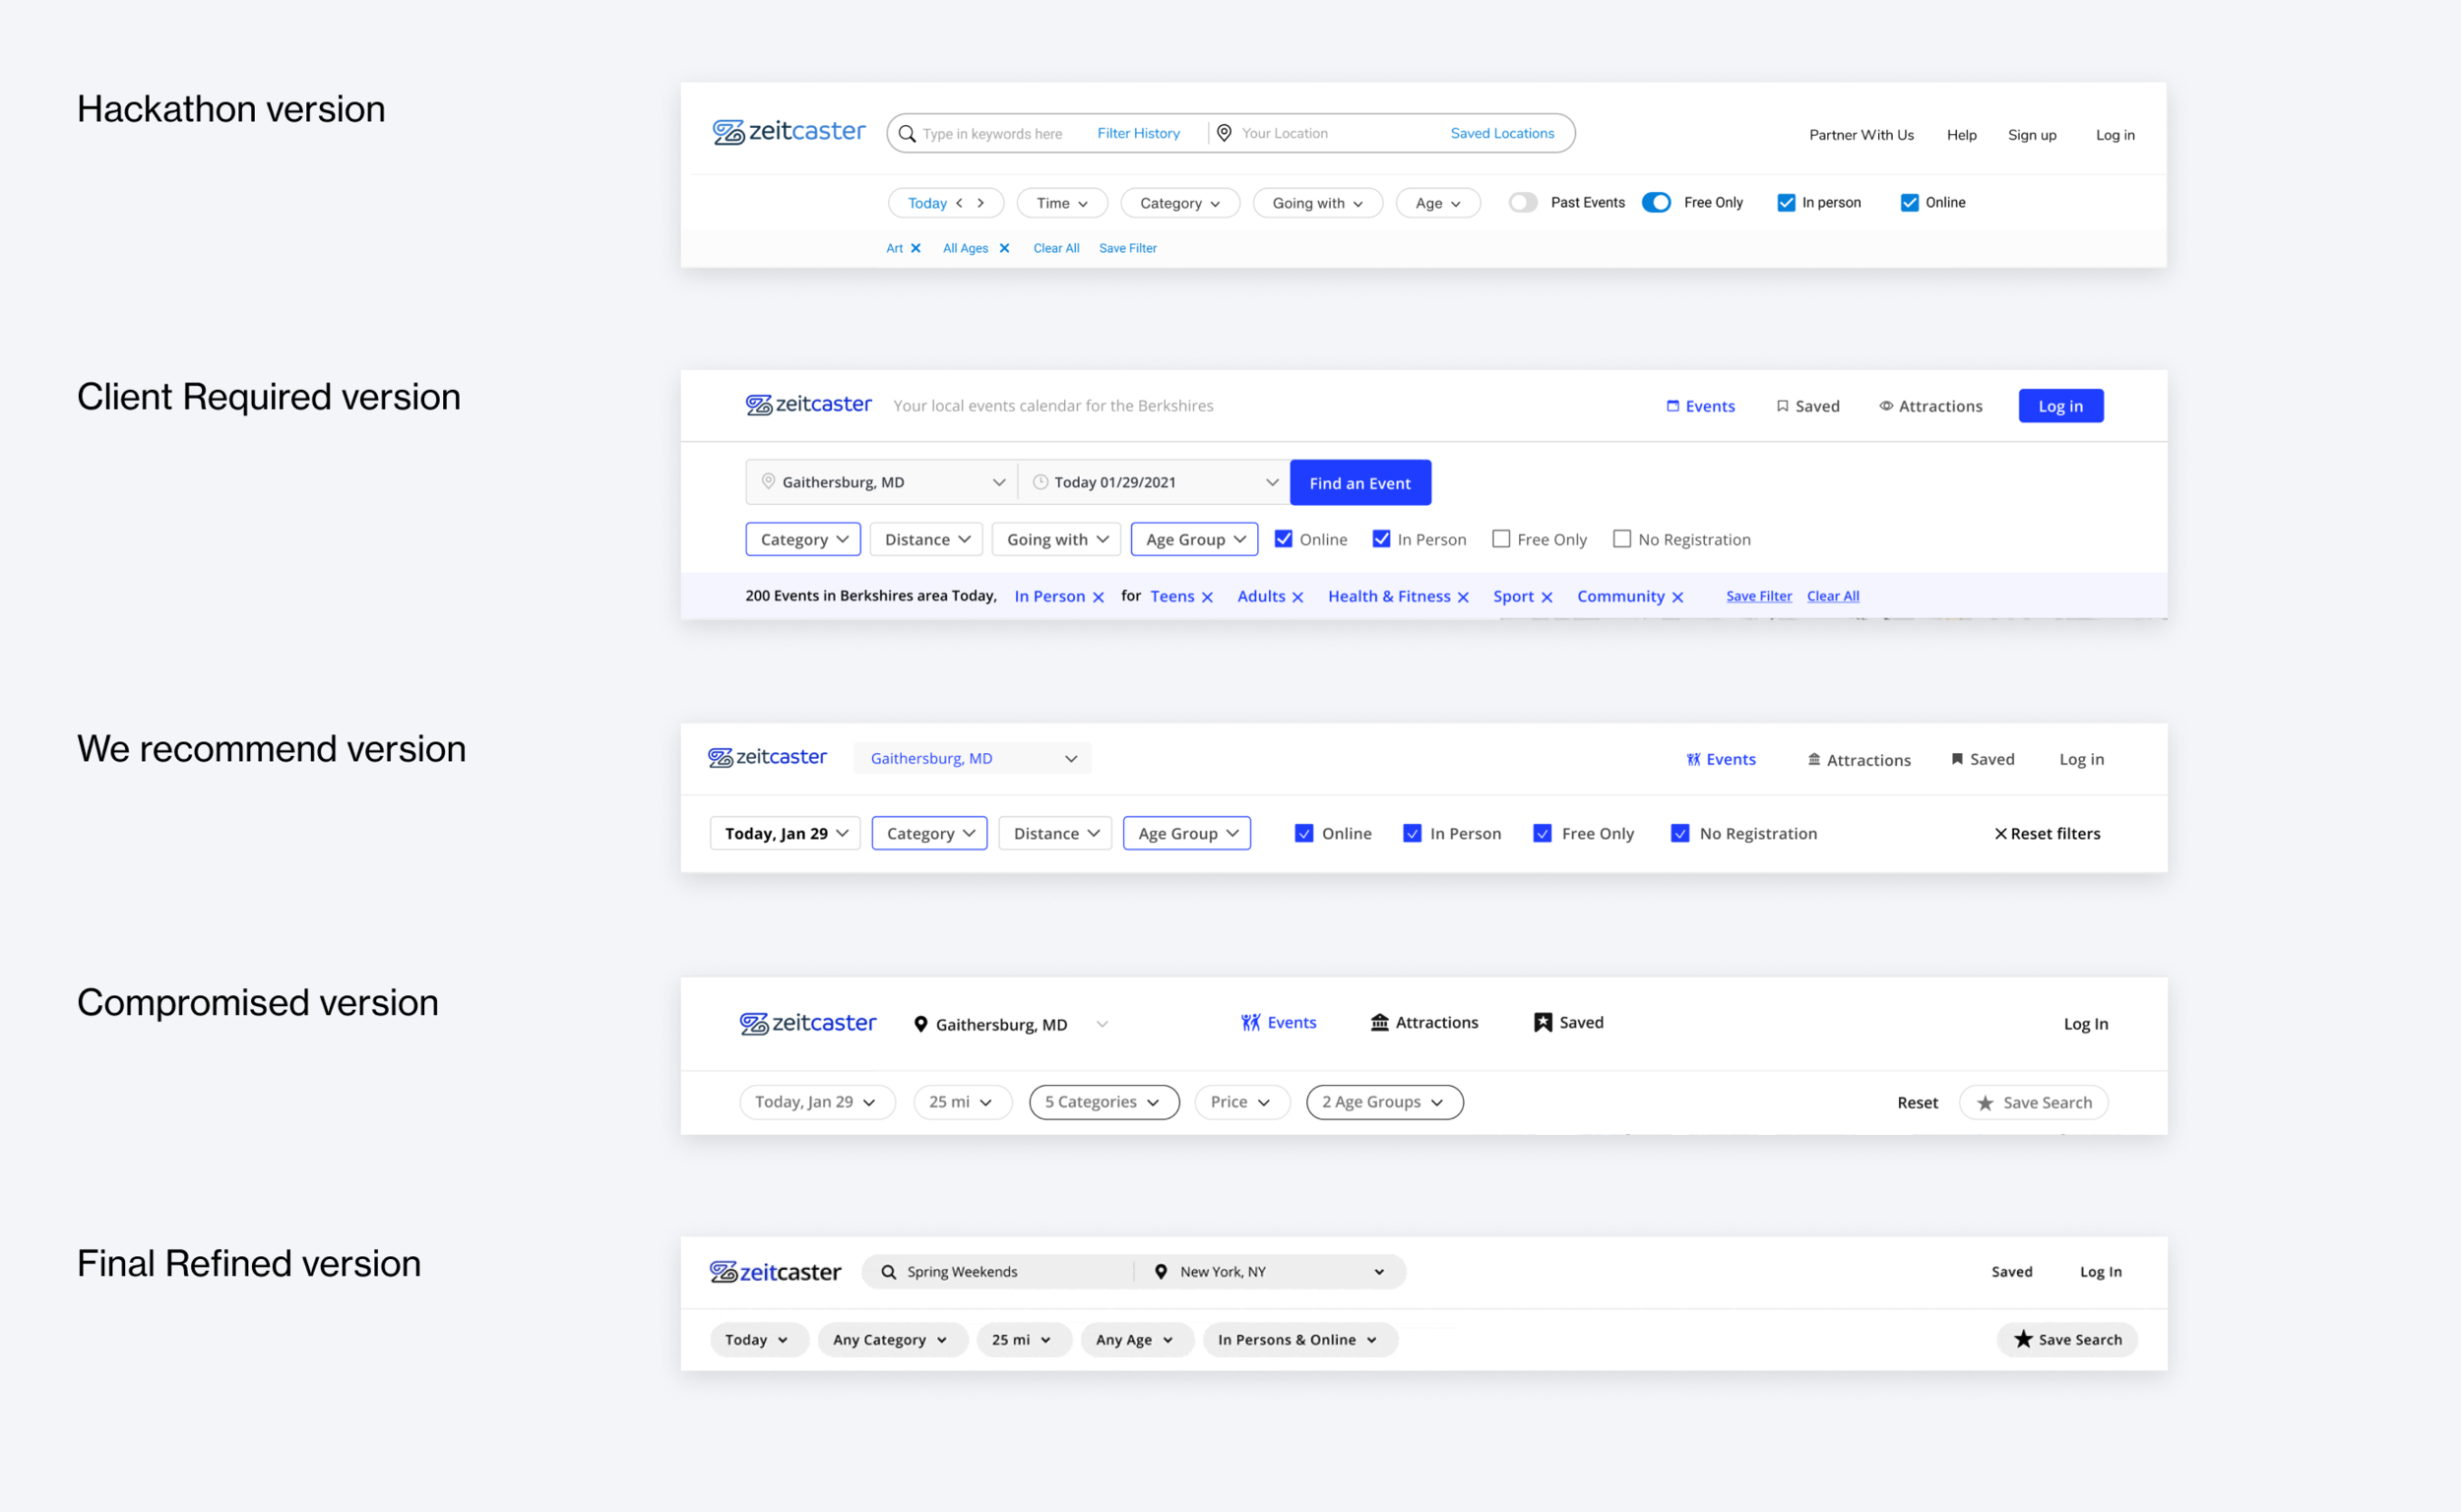Click the X icon of Reset filters
Viewport: 2461px width, 1512px height.
pos(2000,834)
